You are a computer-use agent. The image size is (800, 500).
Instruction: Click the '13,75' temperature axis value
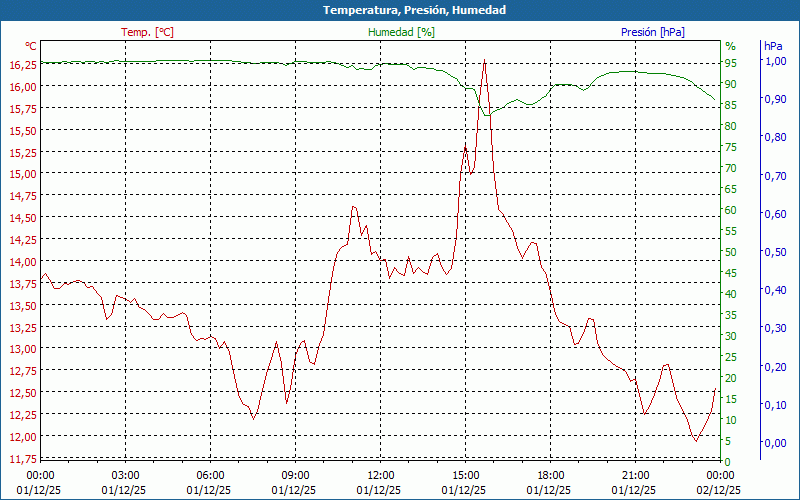point(23,284)
